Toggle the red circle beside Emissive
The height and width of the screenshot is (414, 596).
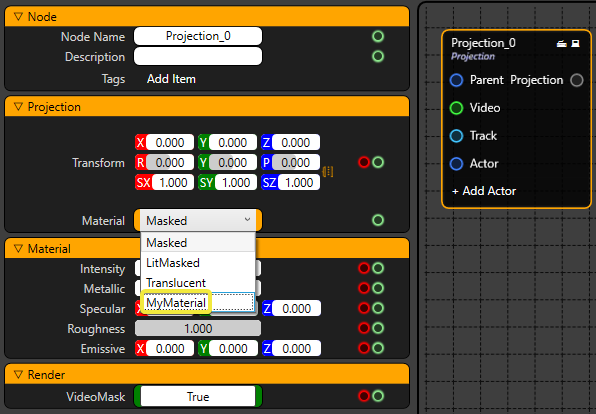pyautogui.click(x=364, y=348)
